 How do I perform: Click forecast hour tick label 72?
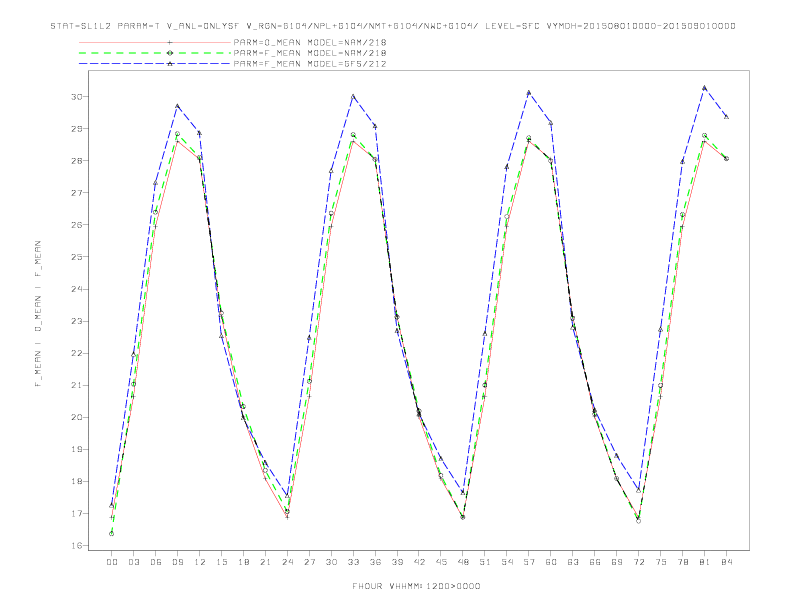click(638, 562)
